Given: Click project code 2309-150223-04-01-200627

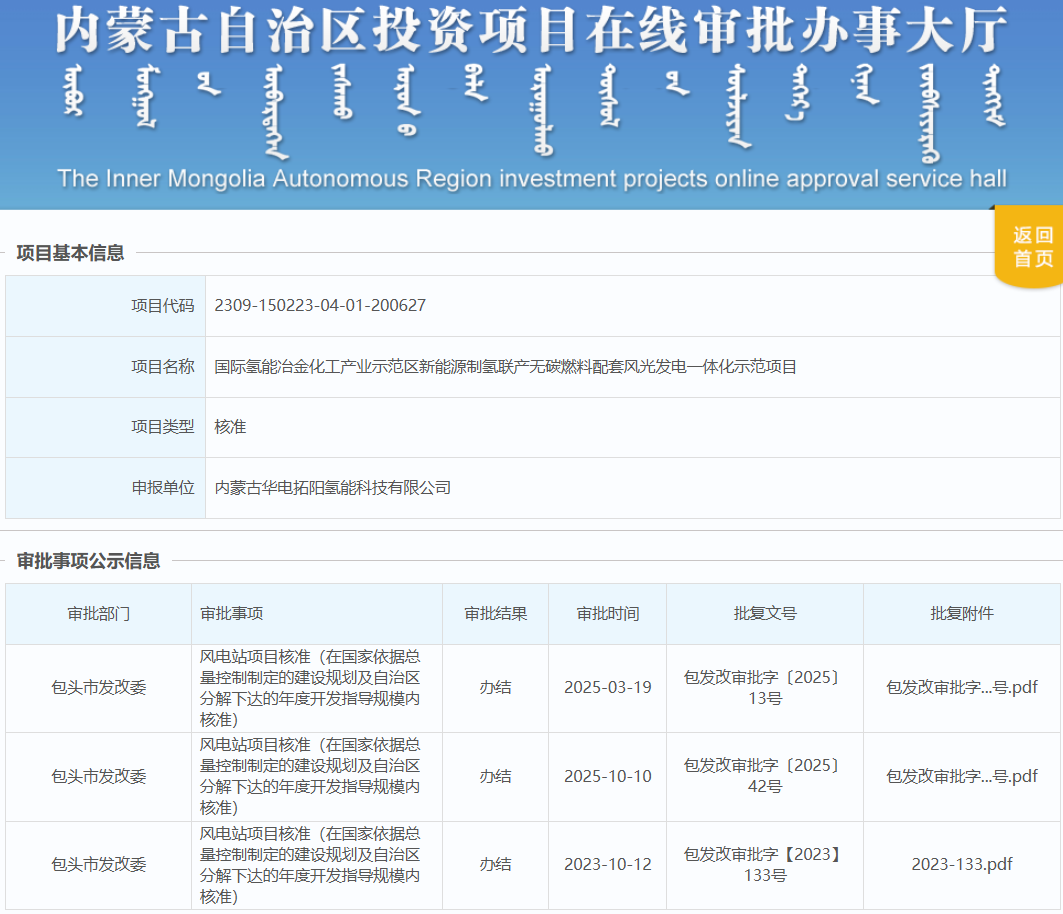Looking at the screenshot, I should [320, 306].
